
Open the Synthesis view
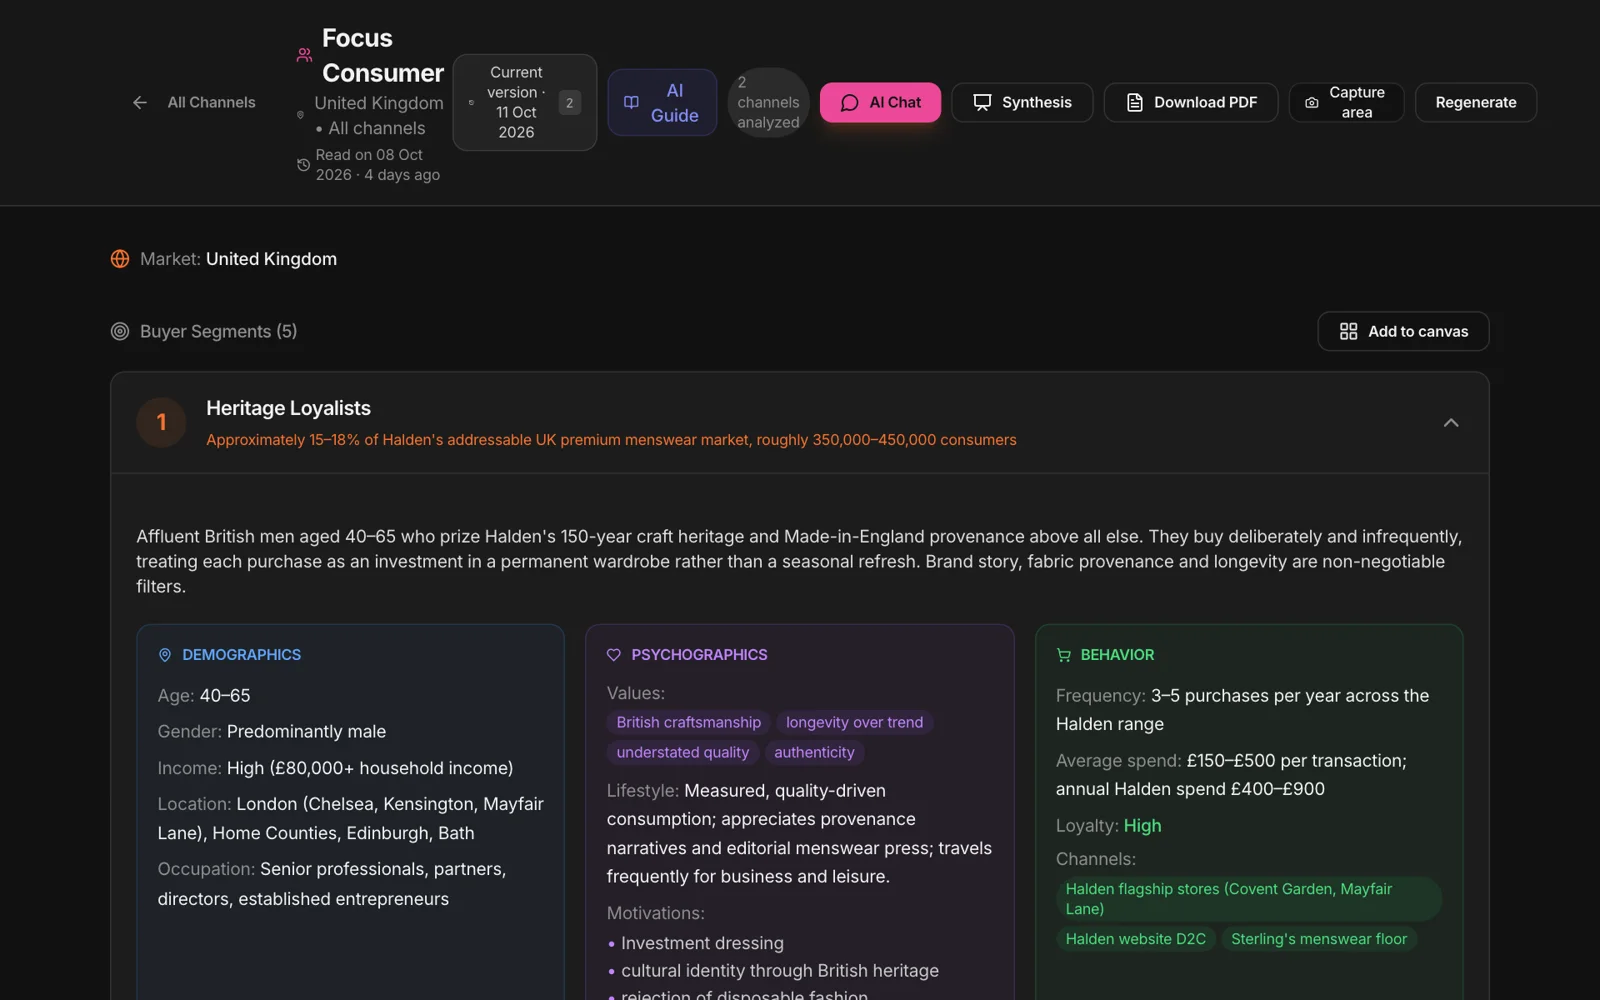point(1022,102)
